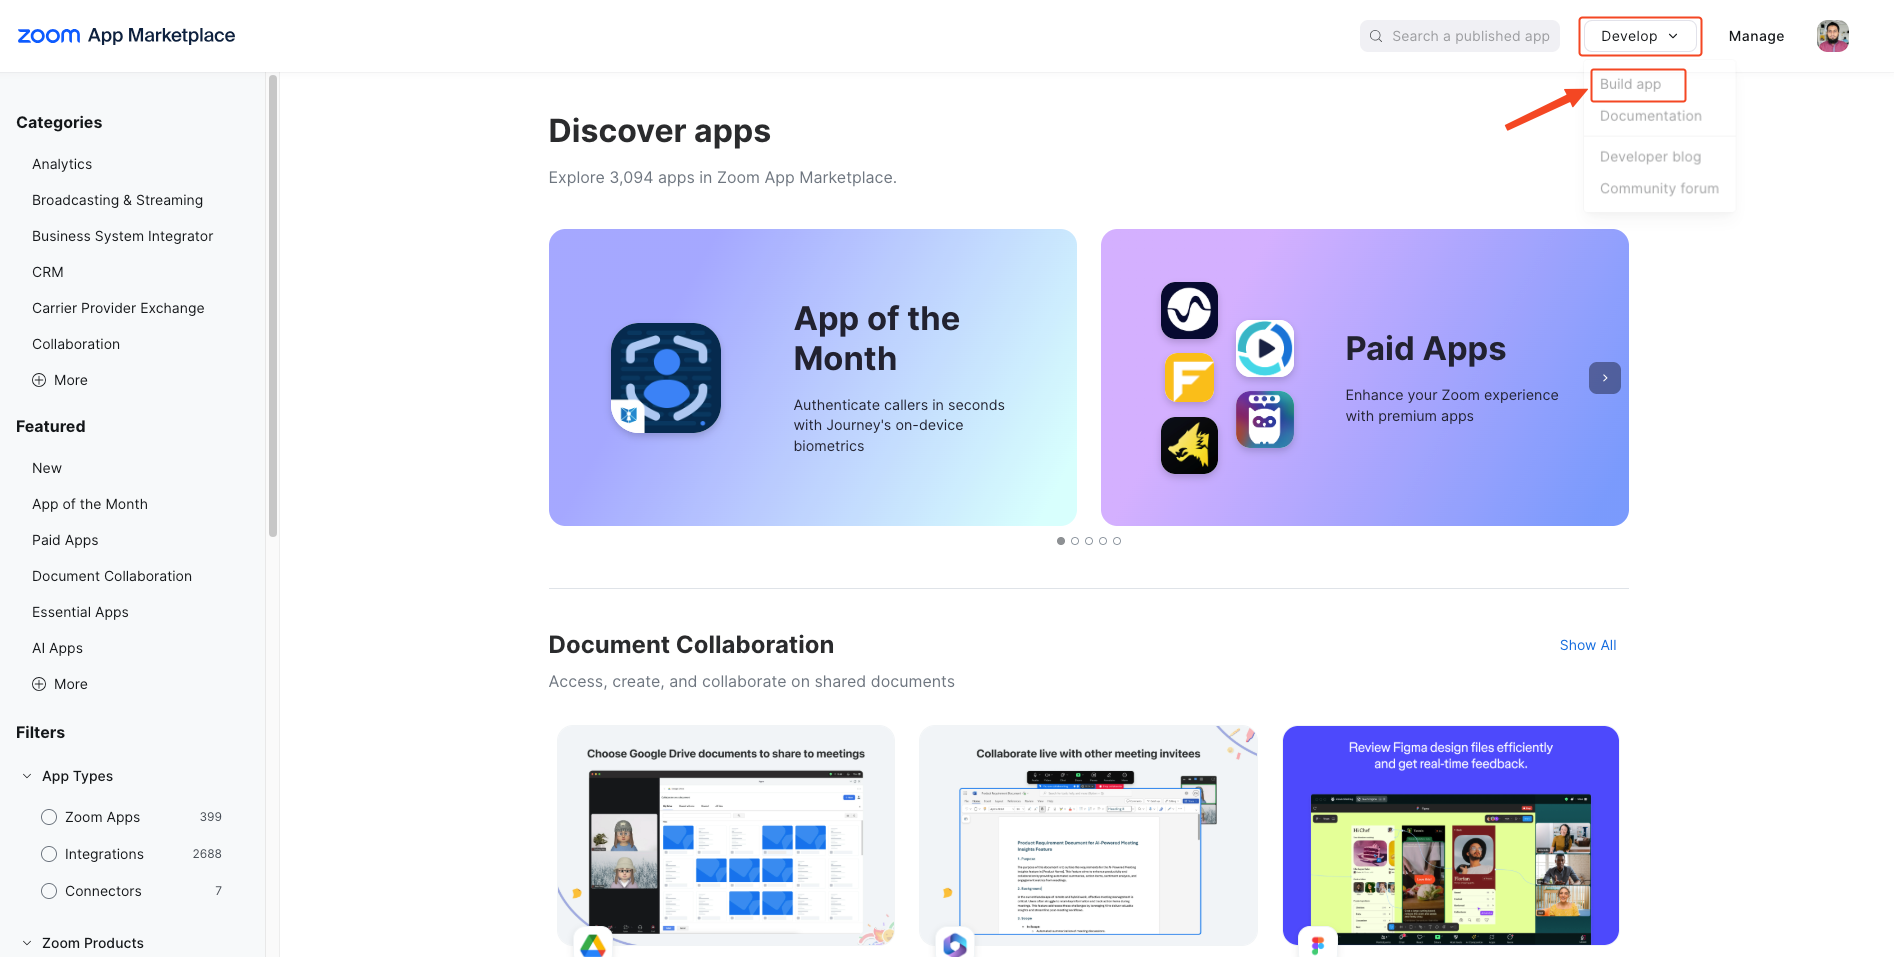Open the user profile avatar
1894x957 pixels.
point(1833,36)
